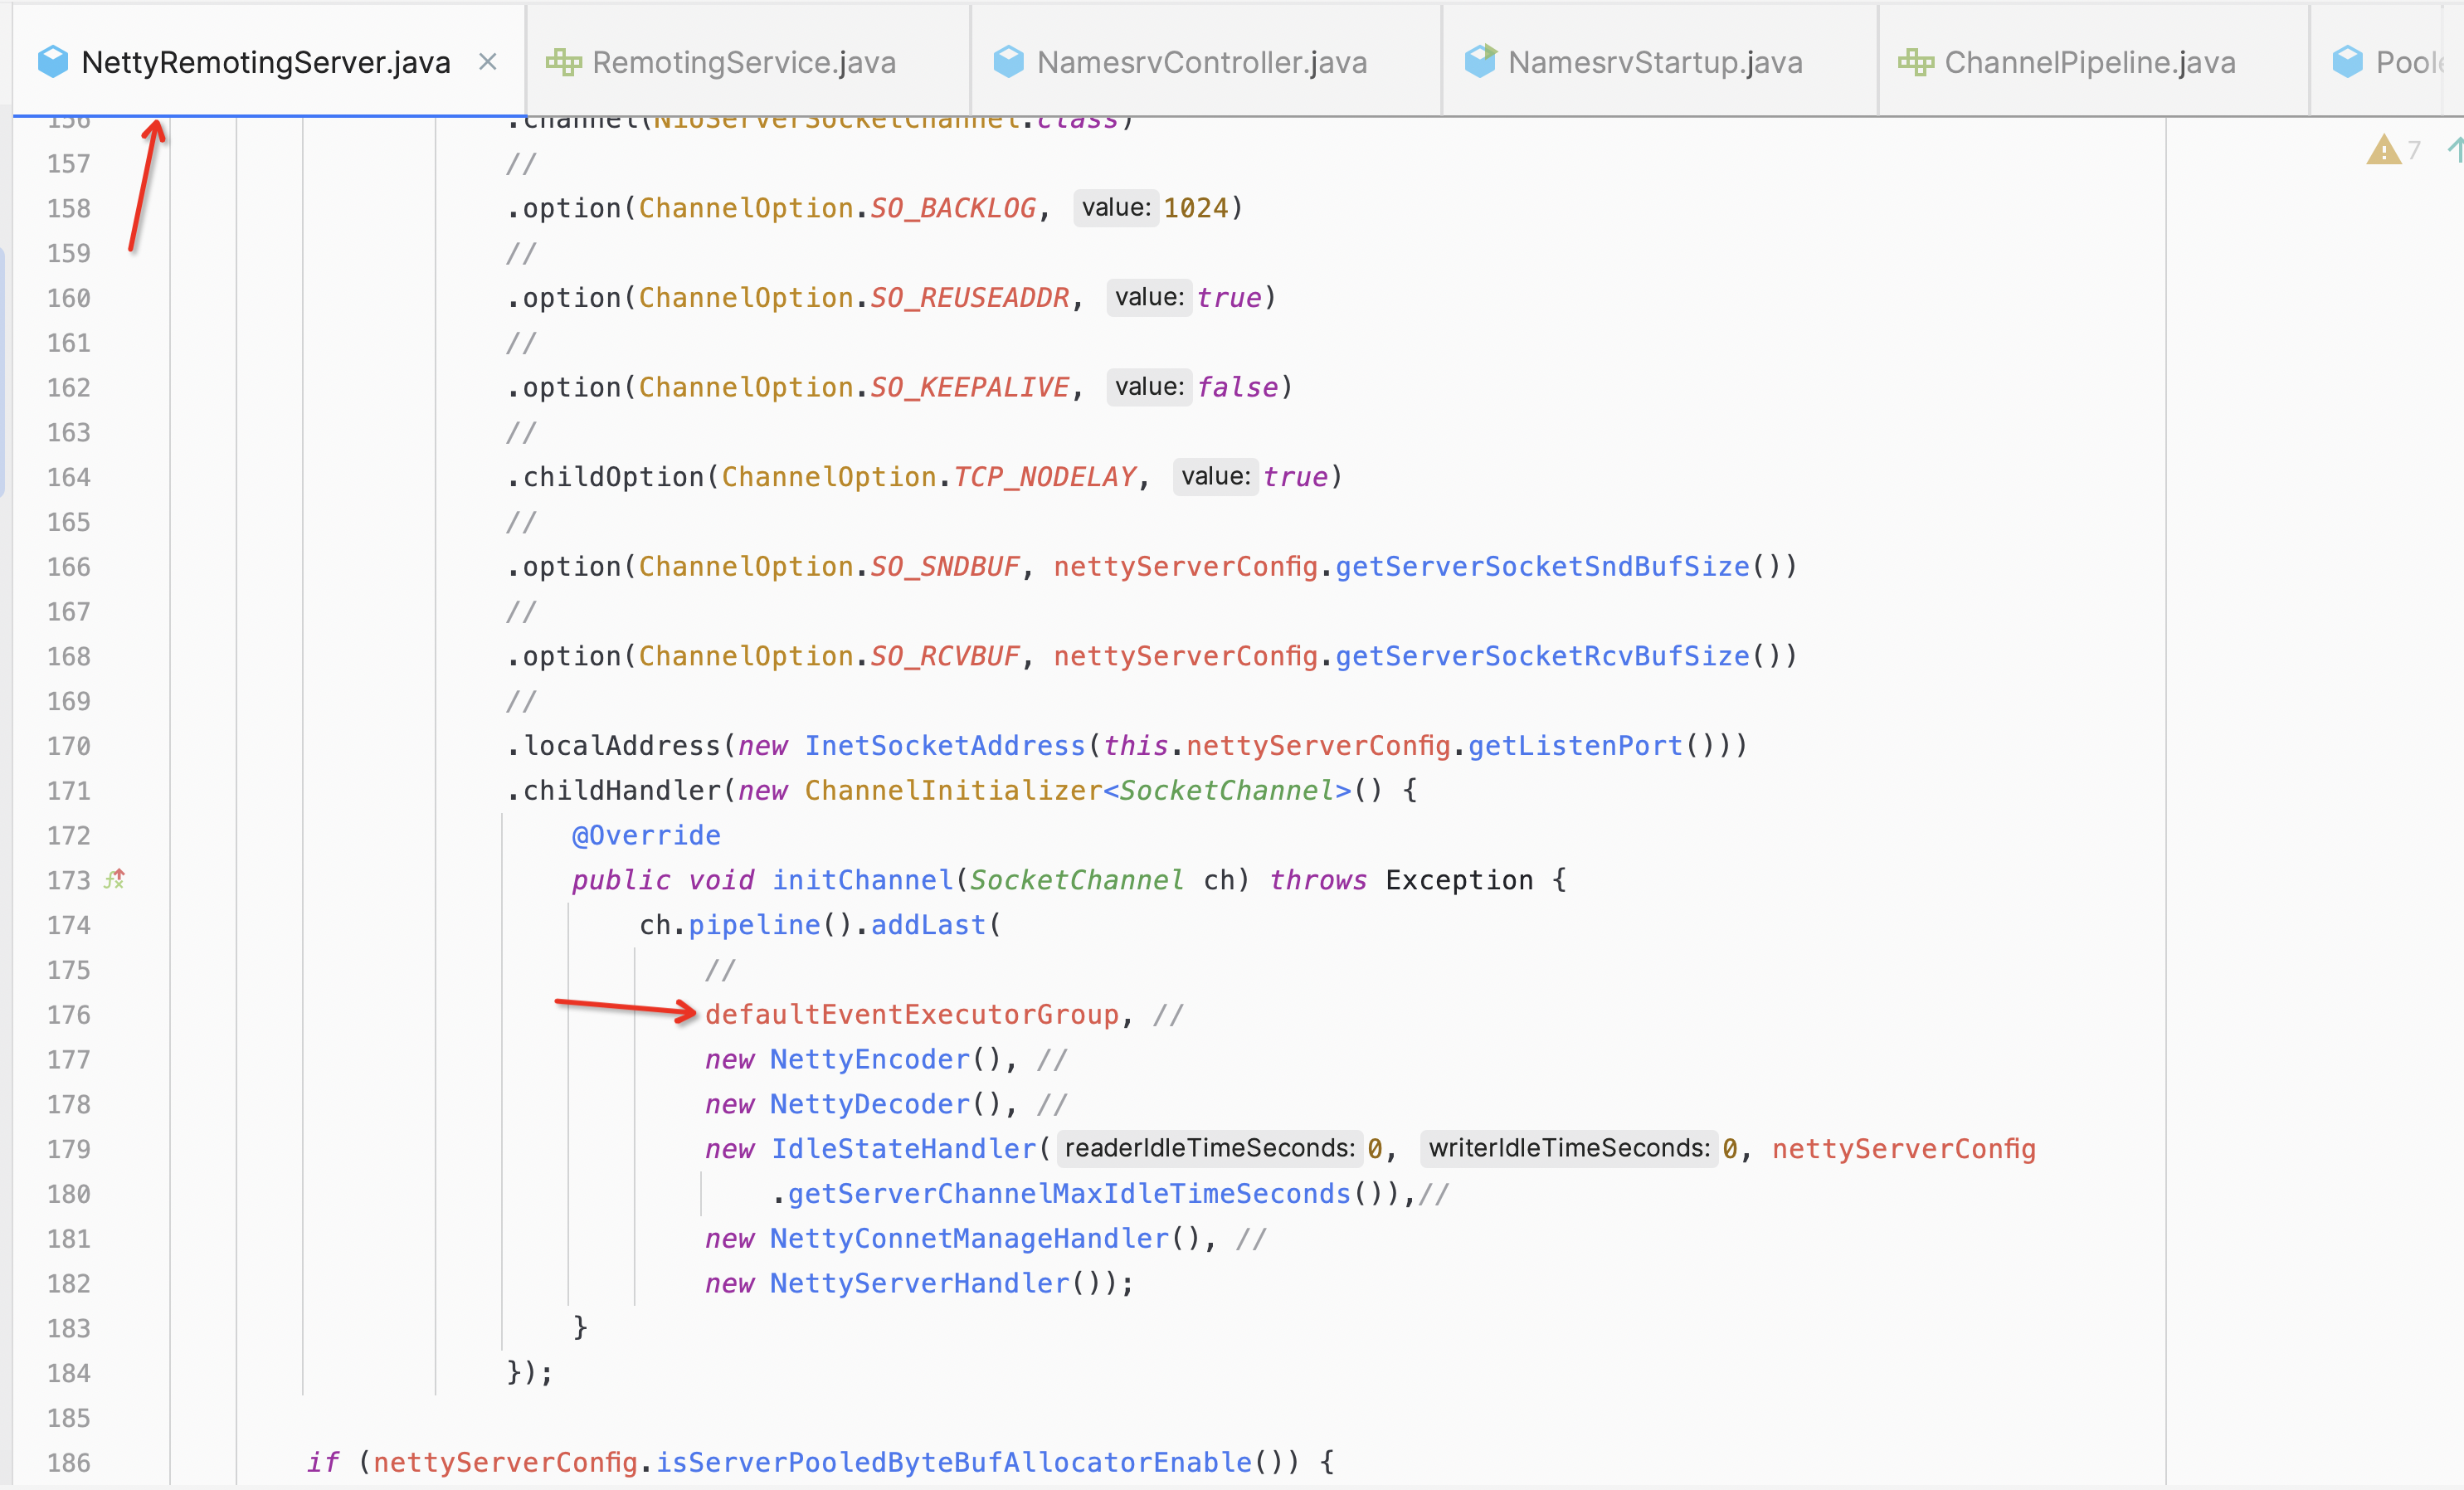The image size is (2464, 1490).
Task: Click the getListenPort method call
Action: click(1576, 746)
